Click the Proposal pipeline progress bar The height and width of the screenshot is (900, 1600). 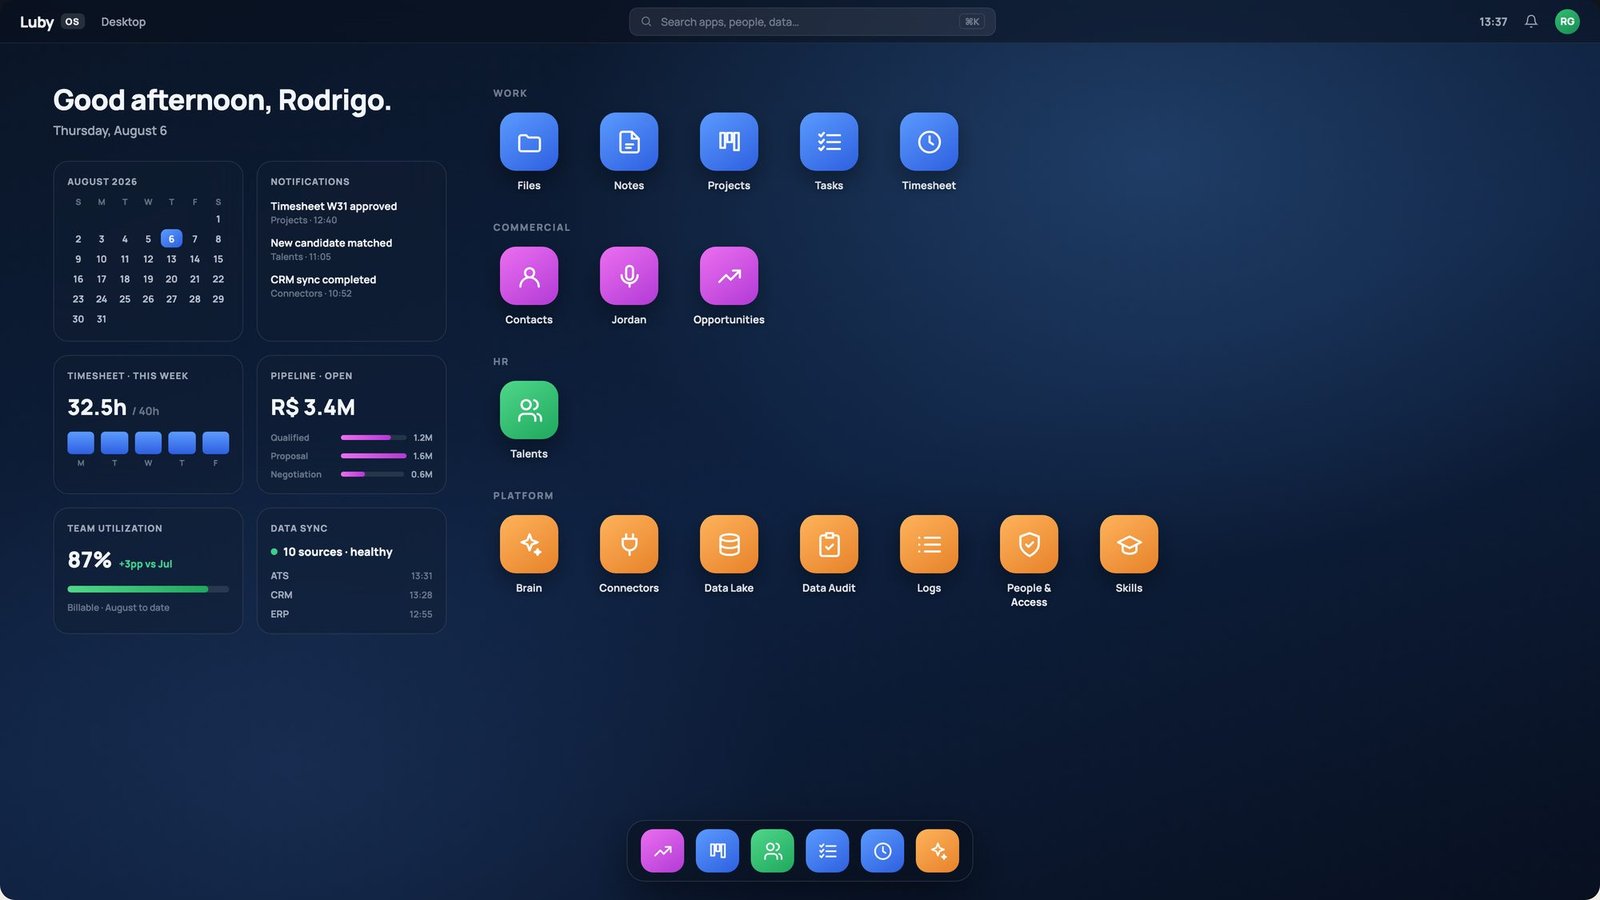click(373, 456)
